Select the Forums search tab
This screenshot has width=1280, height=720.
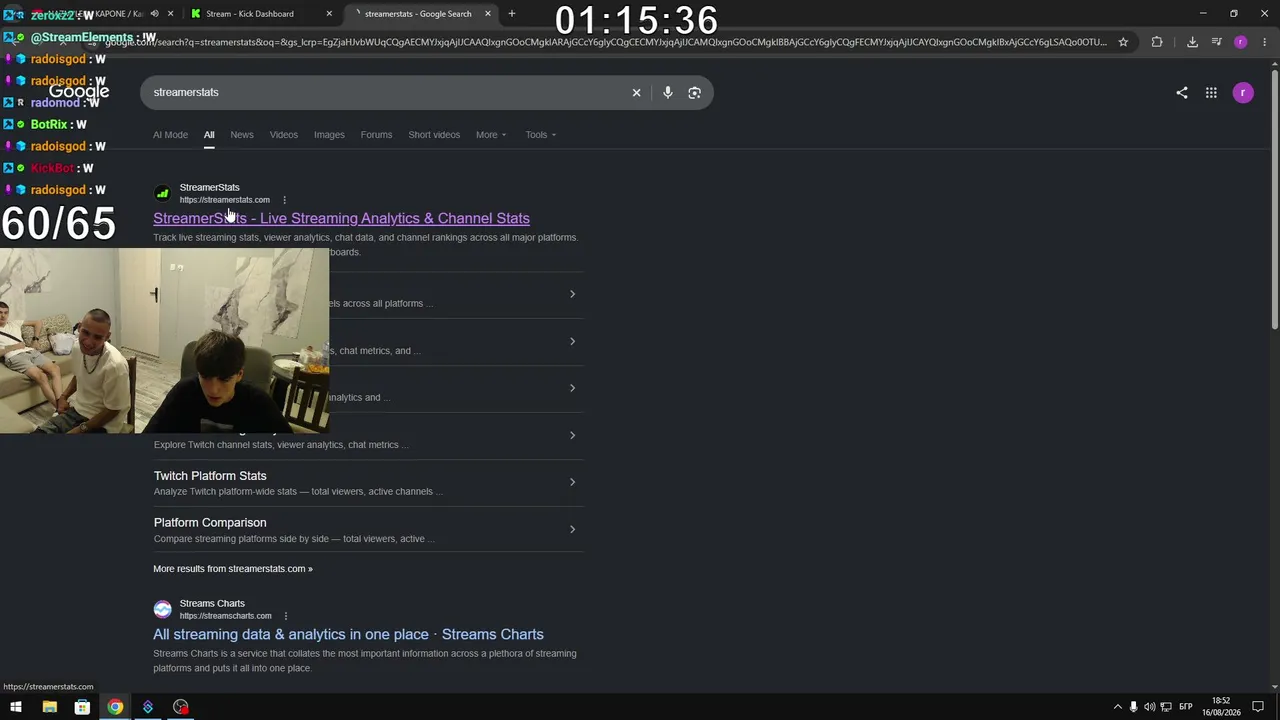click(x=376, y=135)
